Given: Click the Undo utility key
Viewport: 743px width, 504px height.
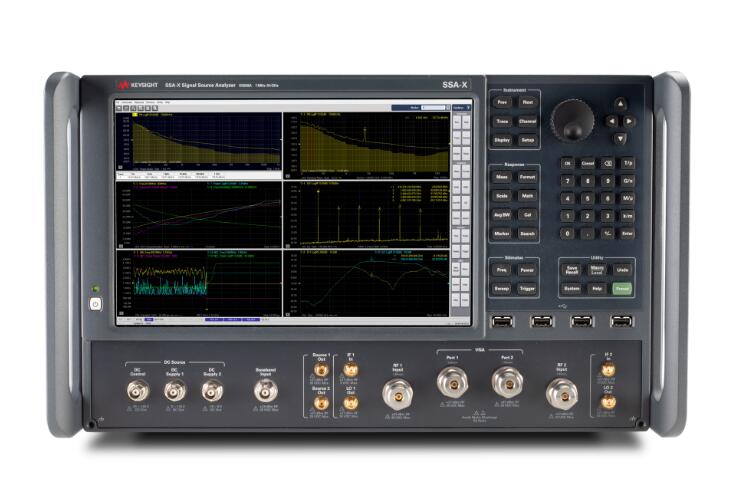Looking at the screenshot, I should point(622,270).
